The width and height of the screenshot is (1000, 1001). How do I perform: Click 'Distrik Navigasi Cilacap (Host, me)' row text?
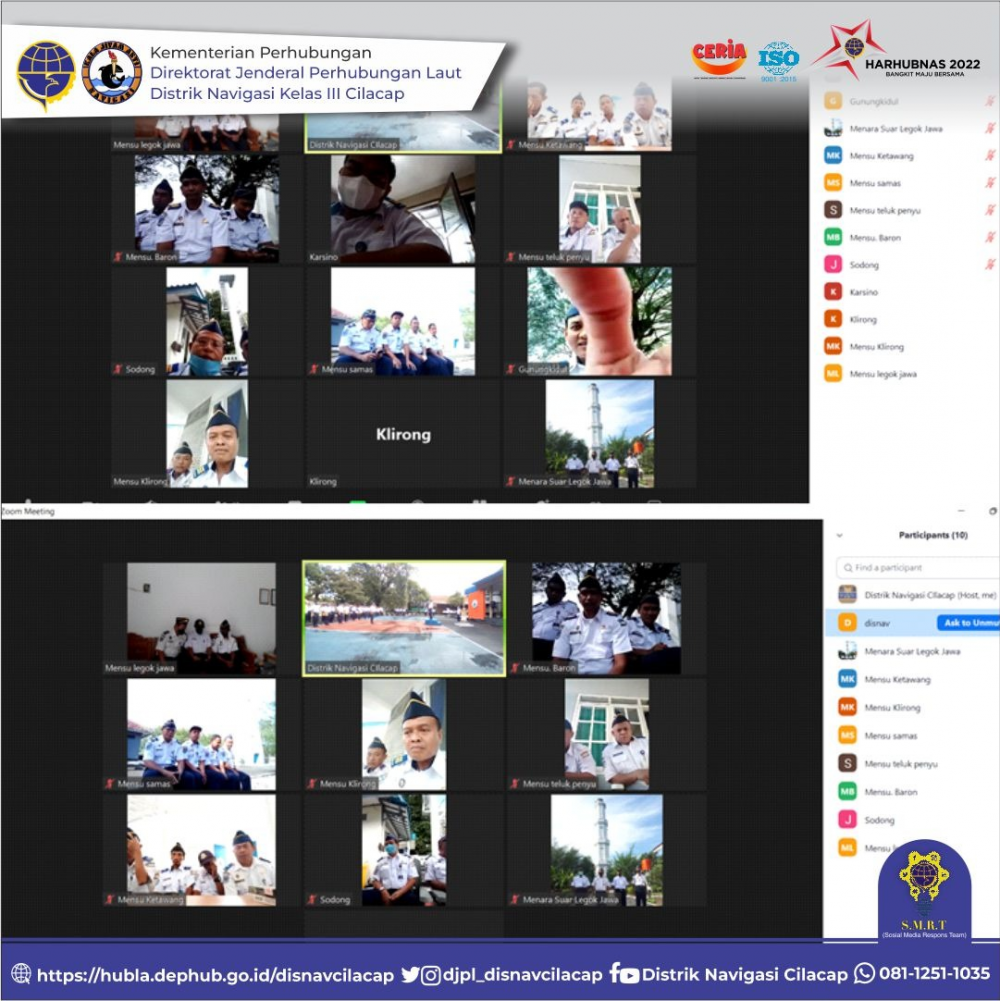(x=930, y=595)
